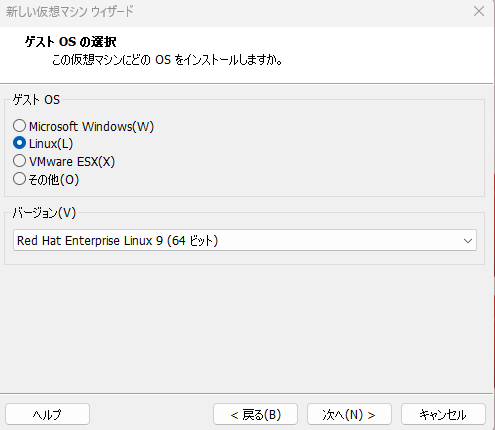The height and width of the screenshot is (430, 495).
Task: Close the wizard with the X icon
Action: [x=479, y=11]
